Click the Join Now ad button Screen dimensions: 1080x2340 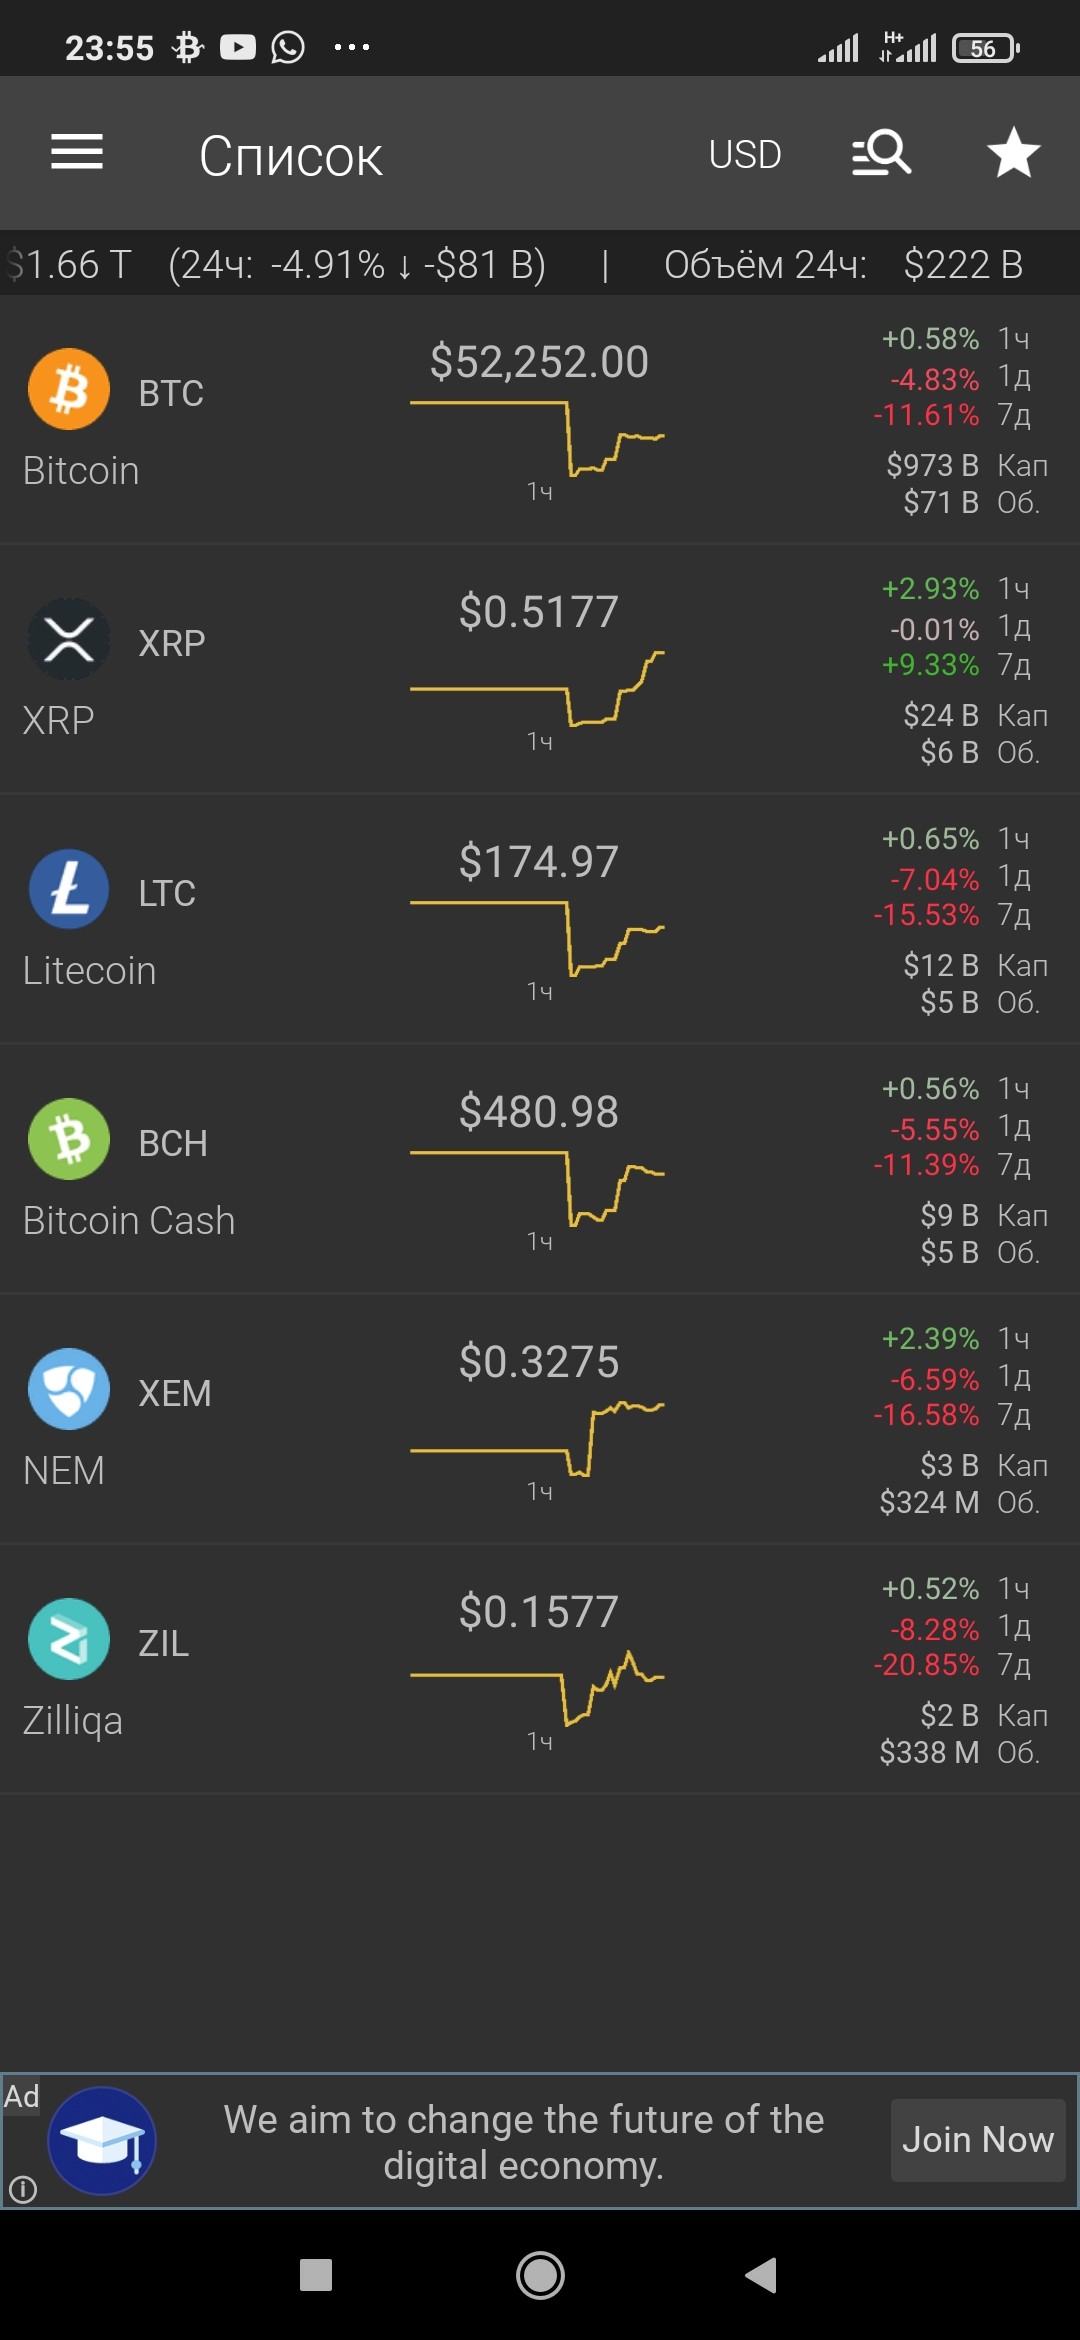coord(978,2140)
